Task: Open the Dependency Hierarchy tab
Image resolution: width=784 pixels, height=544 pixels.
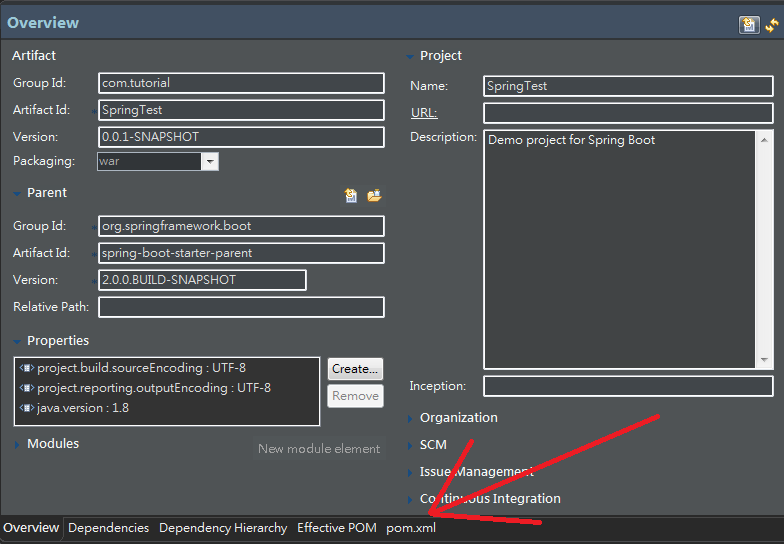Action: tap(223, 528)
